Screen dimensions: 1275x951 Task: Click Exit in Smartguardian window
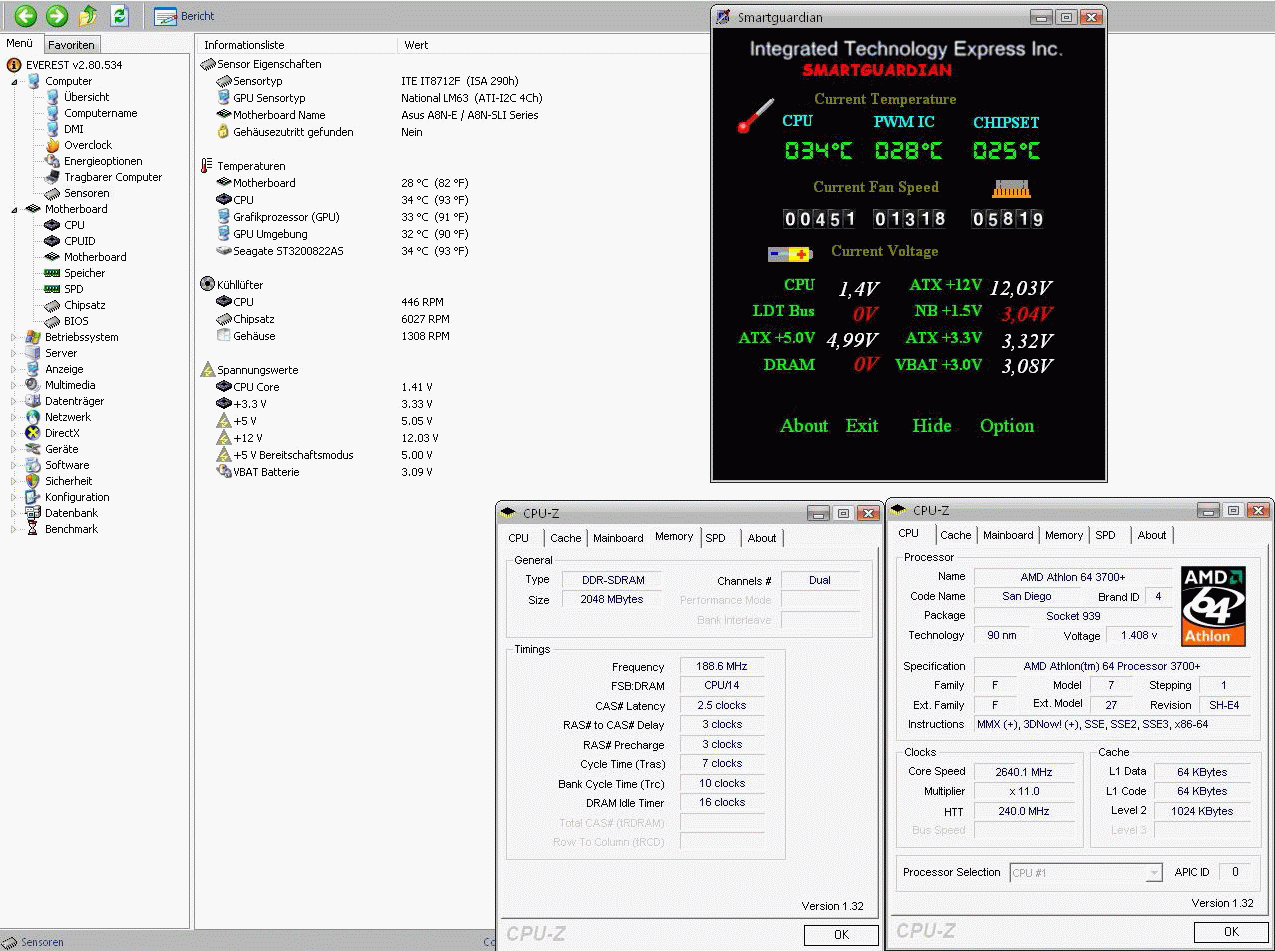[862, 426]
